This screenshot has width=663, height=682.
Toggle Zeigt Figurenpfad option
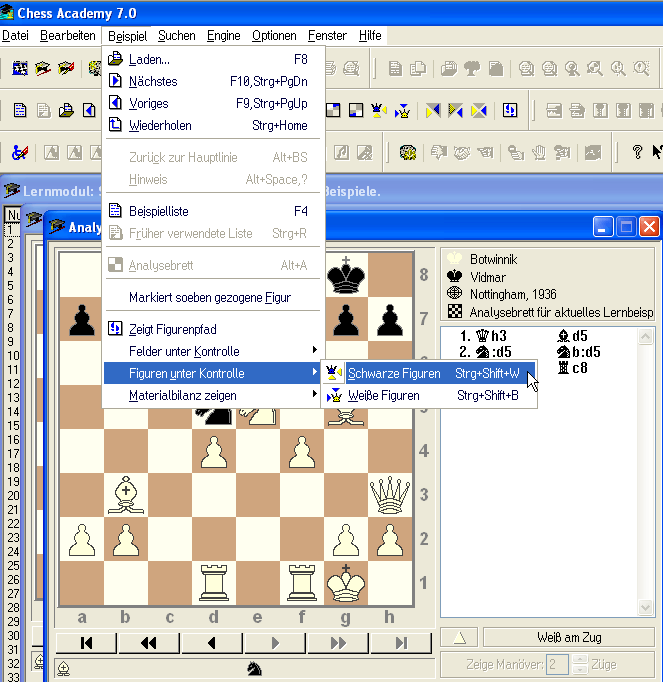tap(172, 329)
